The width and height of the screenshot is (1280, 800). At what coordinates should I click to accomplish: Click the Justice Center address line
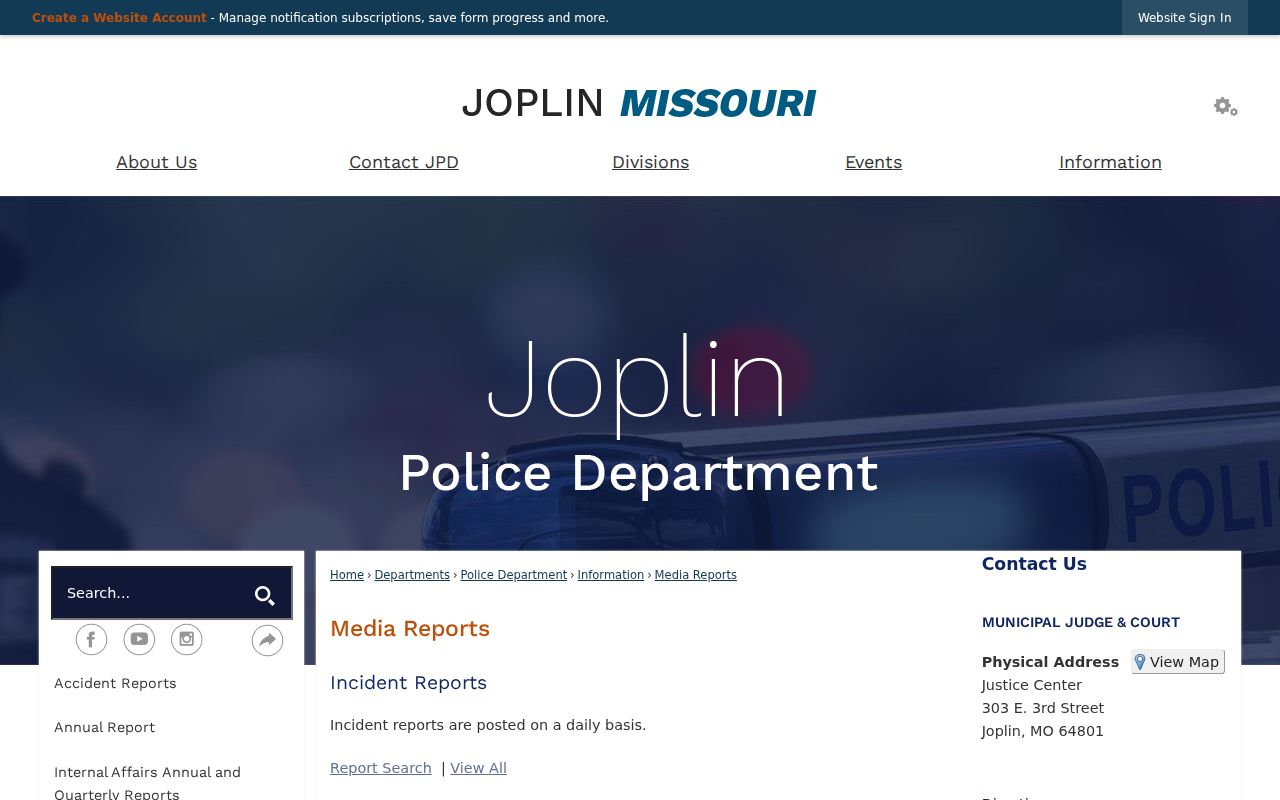click(x=1032, y=685)
